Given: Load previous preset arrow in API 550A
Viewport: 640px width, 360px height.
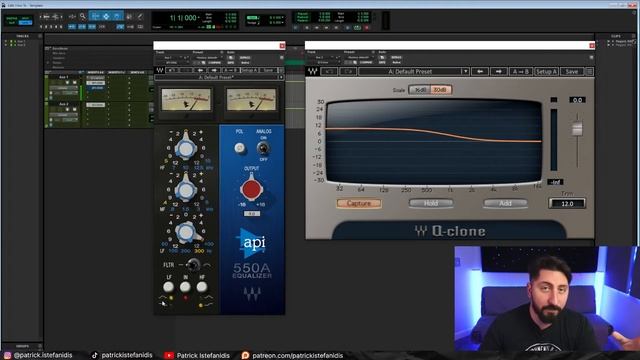Looking at the screenshot, I should point(200,70).
